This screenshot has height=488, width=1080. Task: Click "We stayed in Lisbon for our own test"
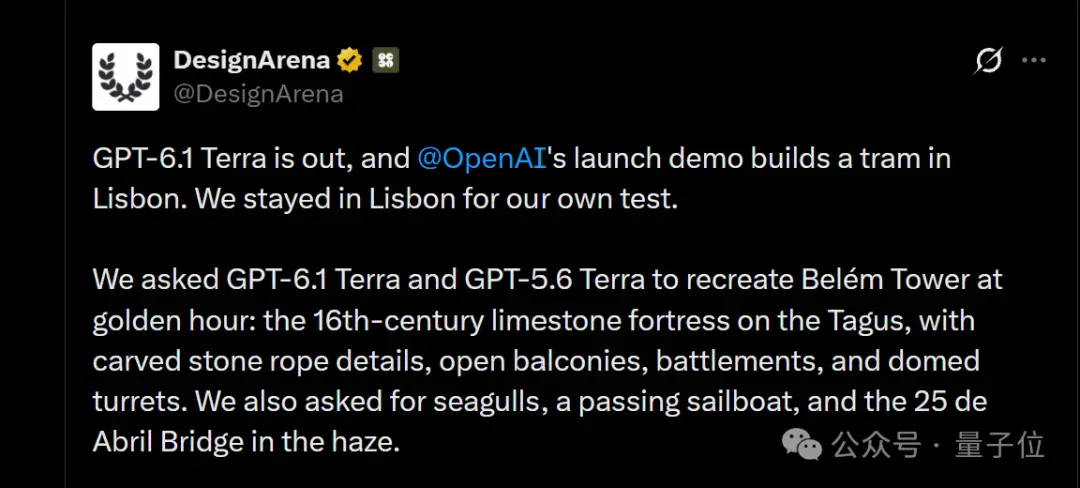pos(437,200)
